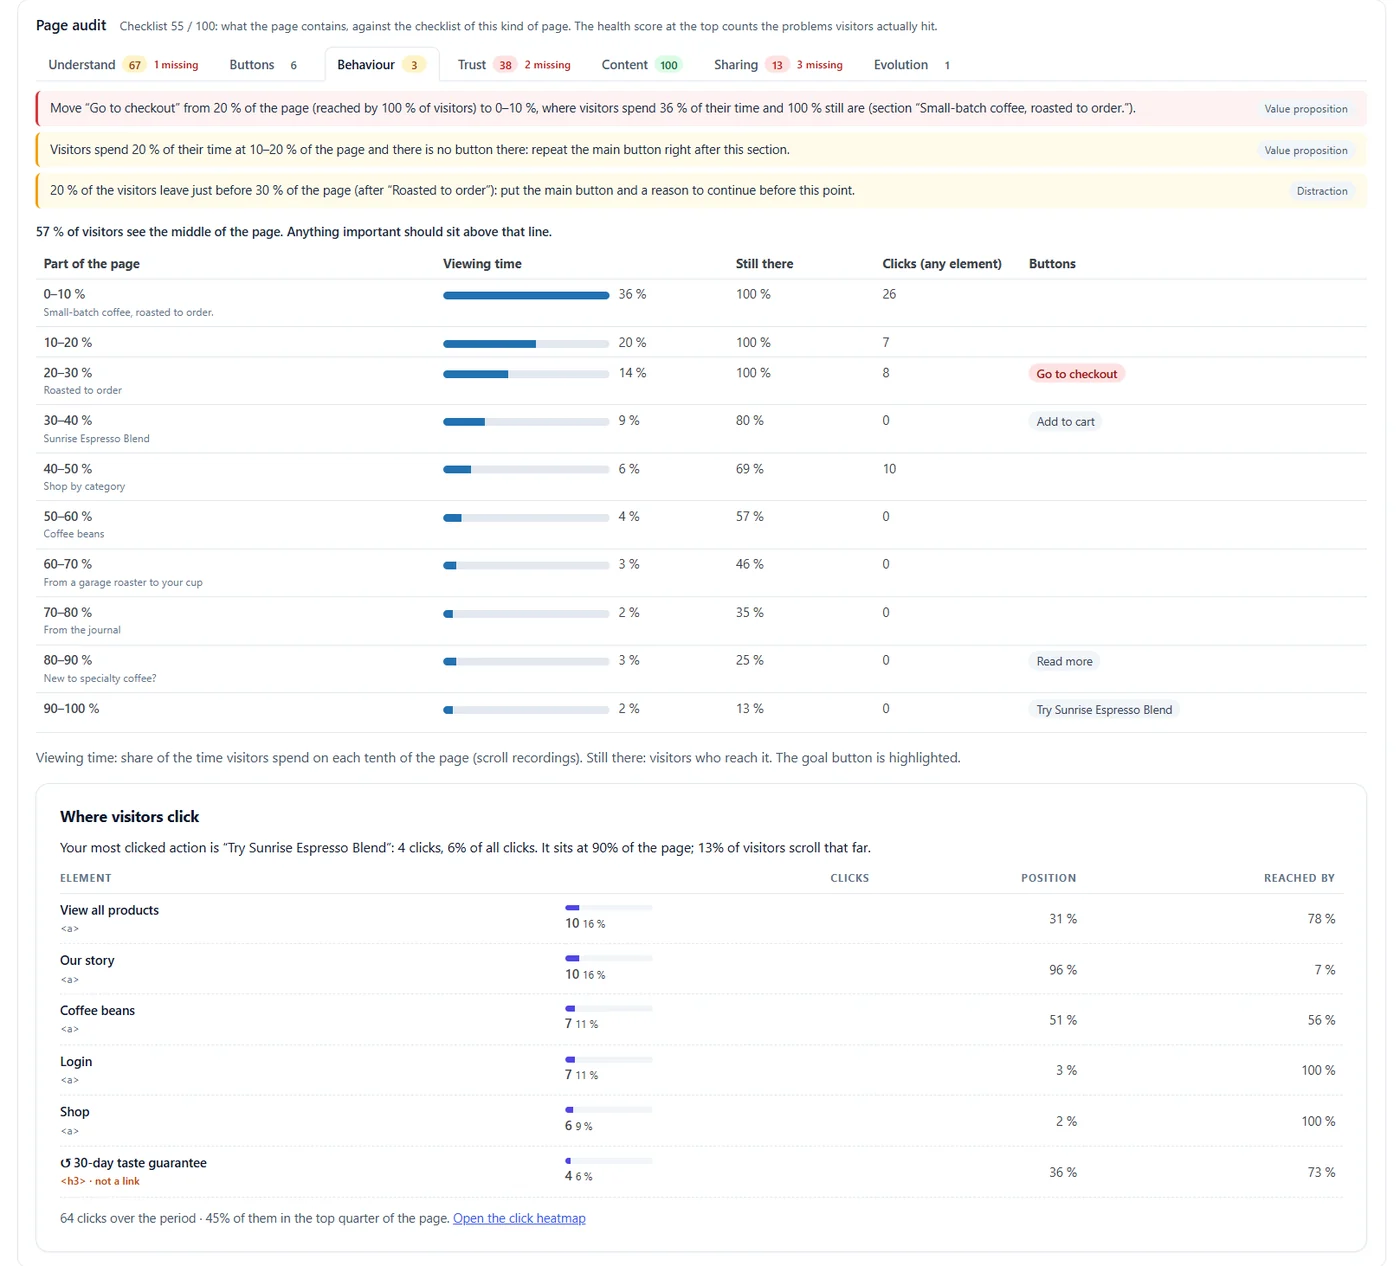Click the '96 %' position value for Our story
The width and height of the screenshot is (1400, 1266).
pos(1063,970)
